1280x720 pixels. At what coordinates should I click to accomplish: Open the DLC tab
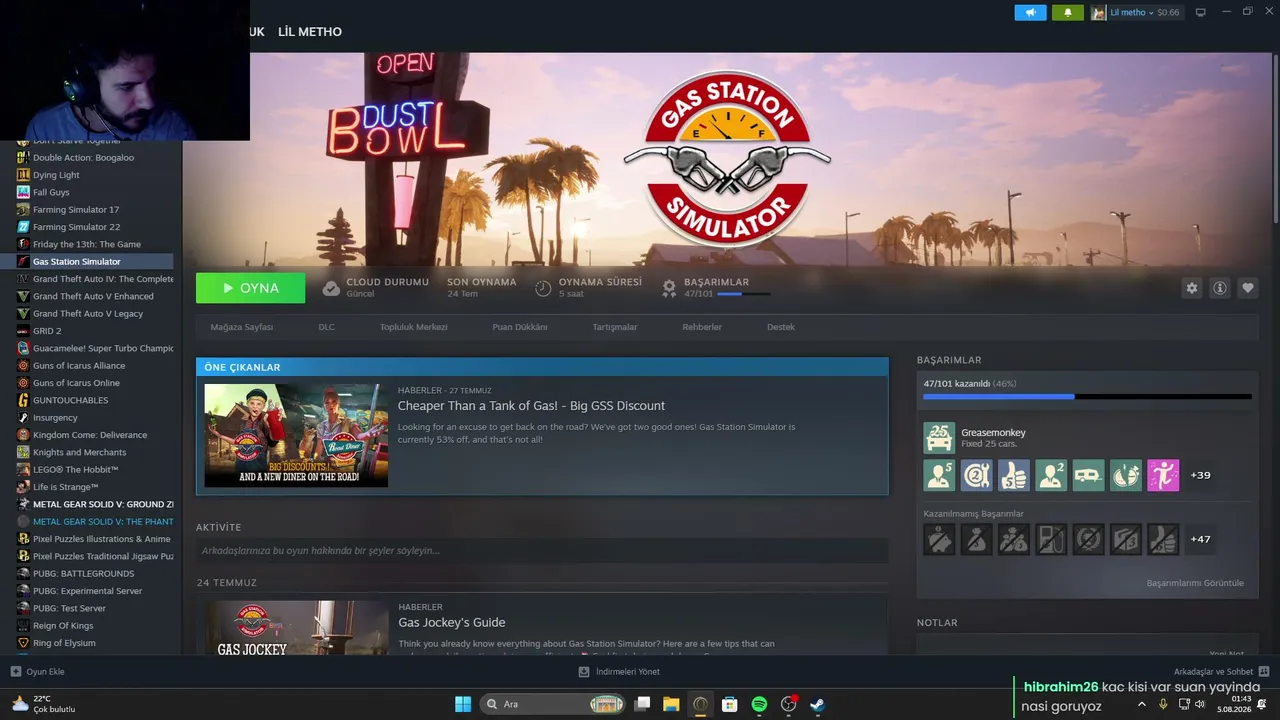pos(327,327)
